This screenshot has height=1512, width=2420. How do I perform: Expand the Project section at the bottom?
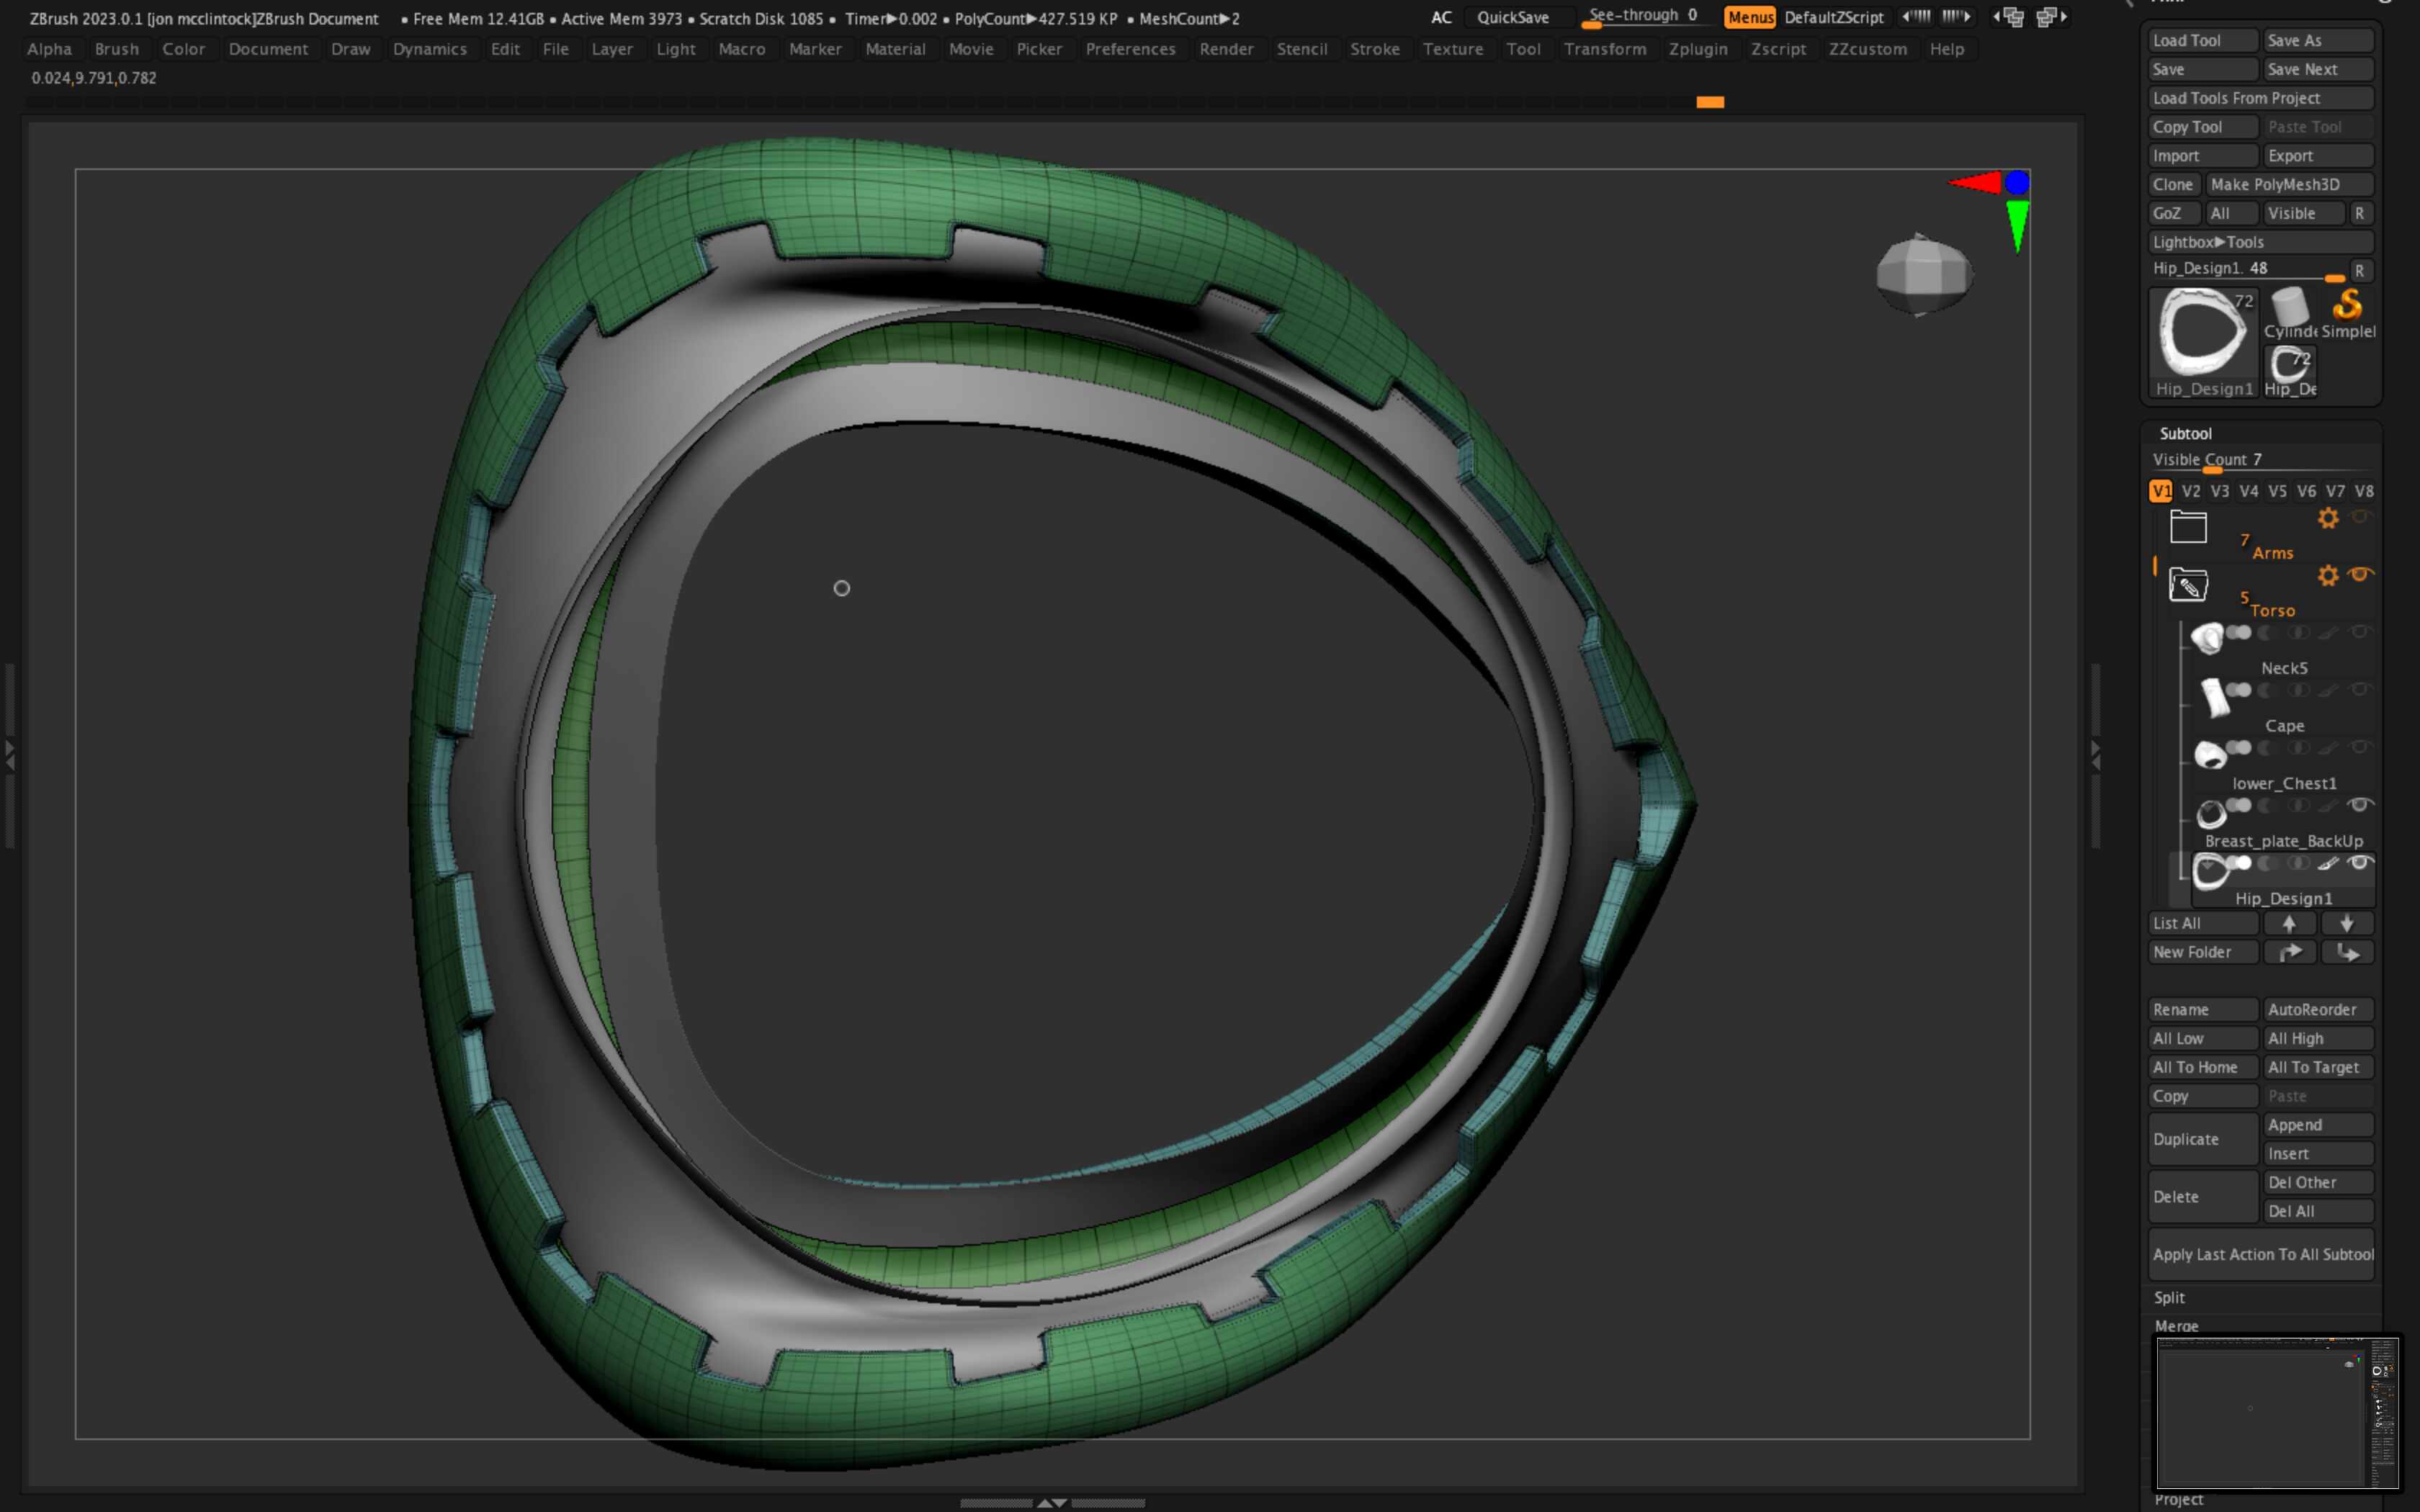[x=2178, y=1499]
